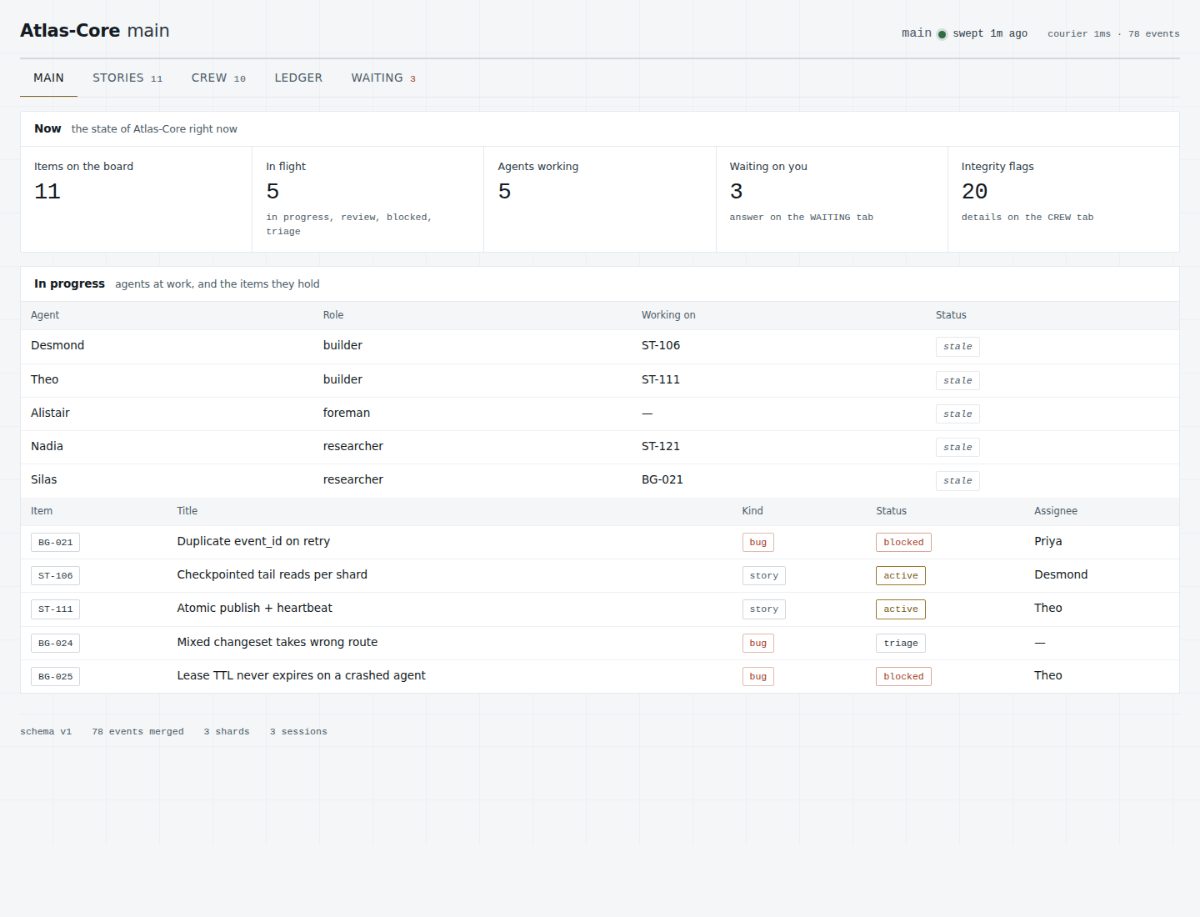The image size is (1200, 917).
Task: Open the WAITING tab
Action: 383,78
